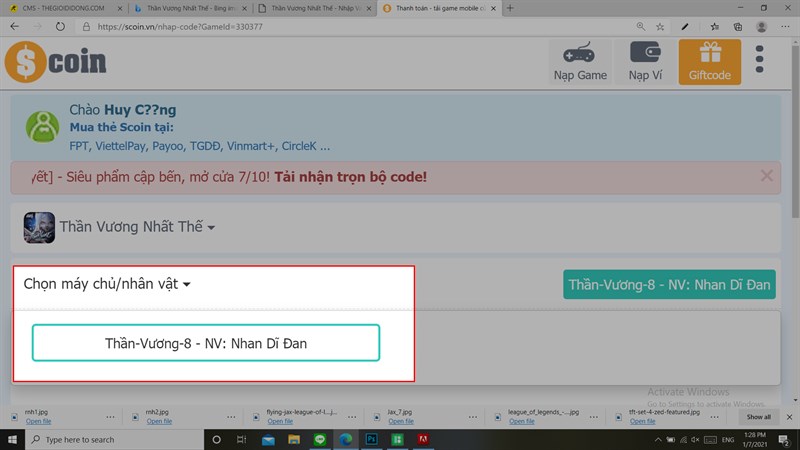The height and width of the screenshot is (450, 800).
Task: Switch to Thần Vương Nhất Thế - Bing tab
Action: [191, 8]
